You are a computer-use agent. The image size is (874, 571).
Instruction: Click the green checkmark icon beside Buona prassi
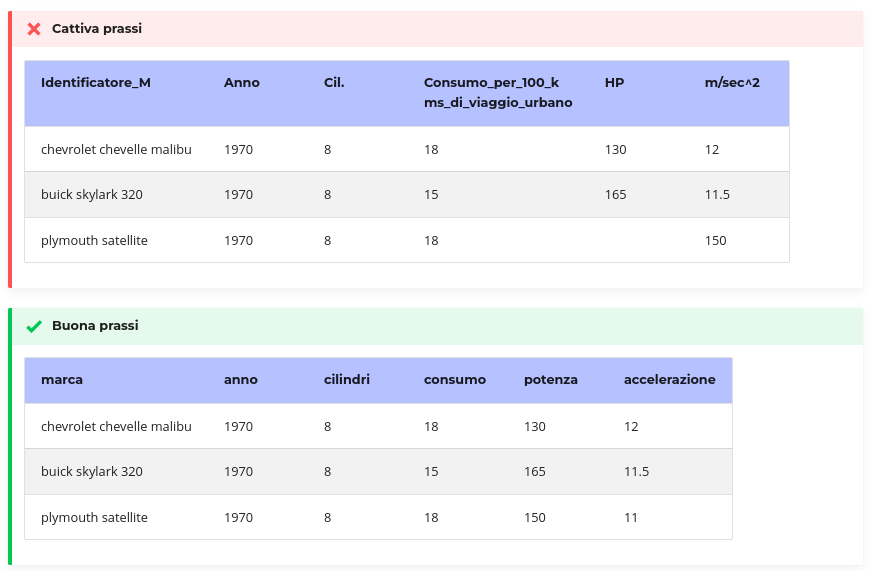(x=34, y=326)
